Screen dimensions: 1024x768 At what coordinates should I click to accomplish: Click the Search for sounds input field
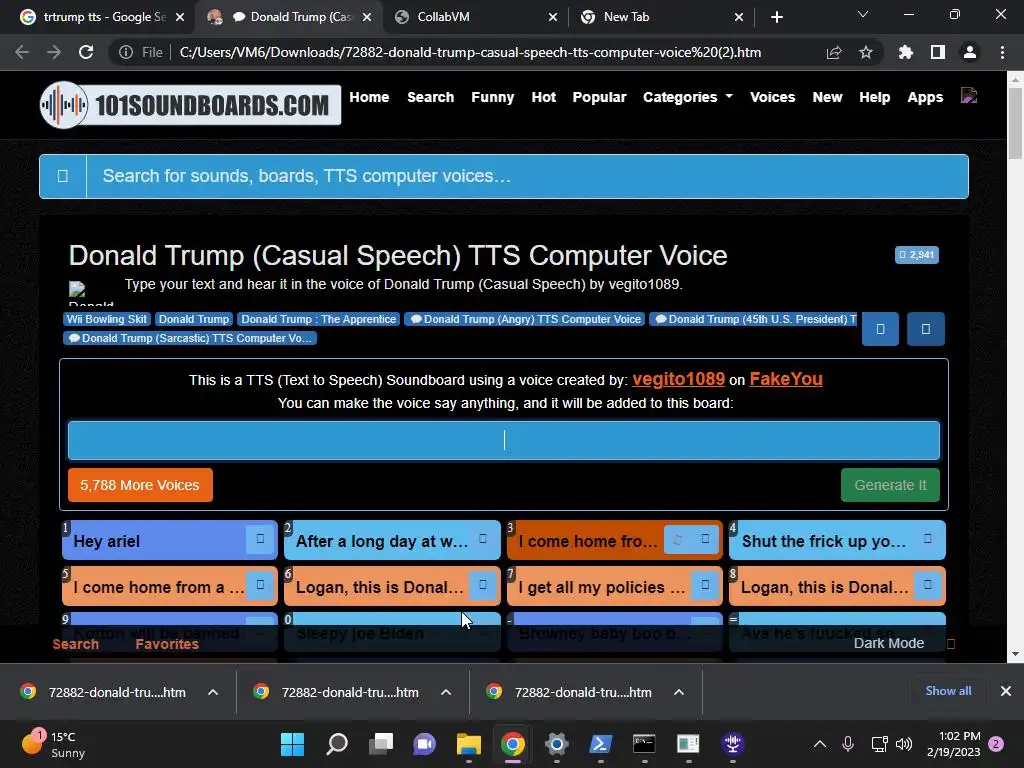pyautogui.click(x=526, y=176)
